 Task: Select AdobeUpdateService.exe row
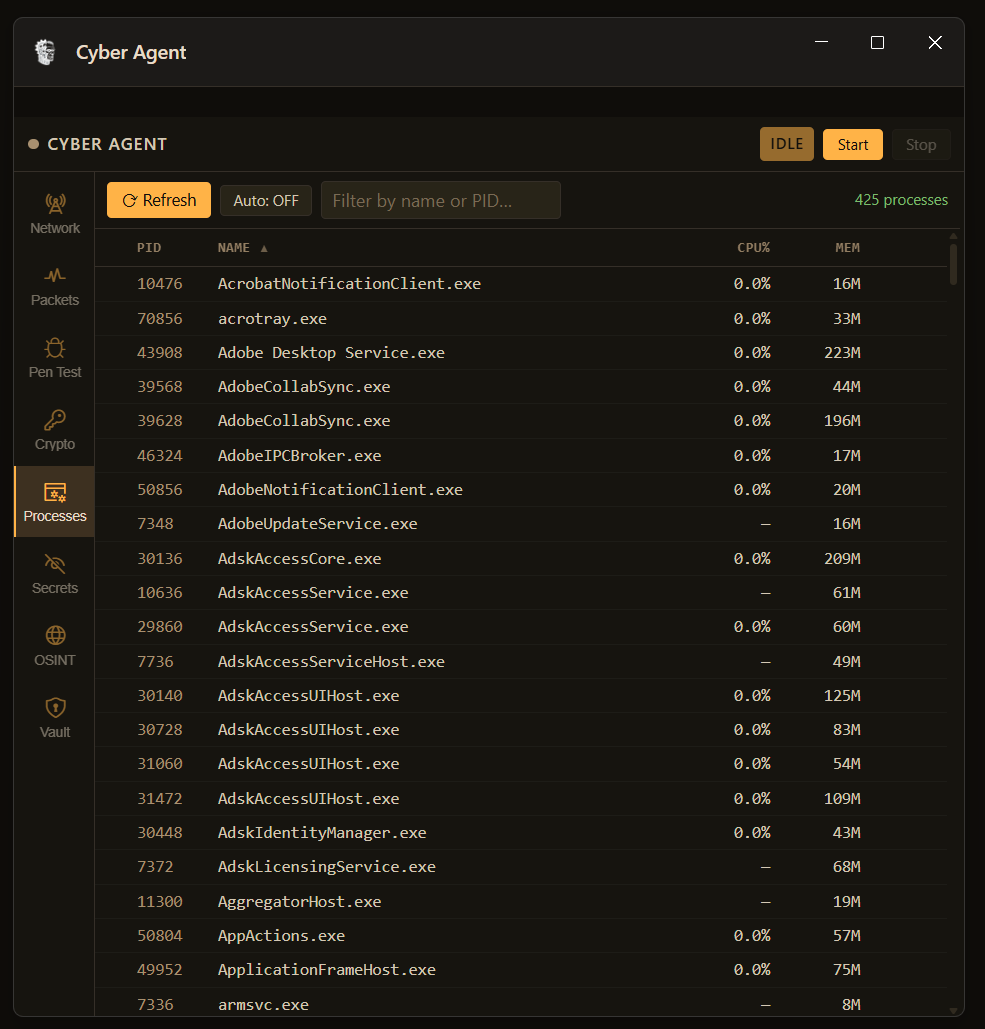[x=521, y=524]
